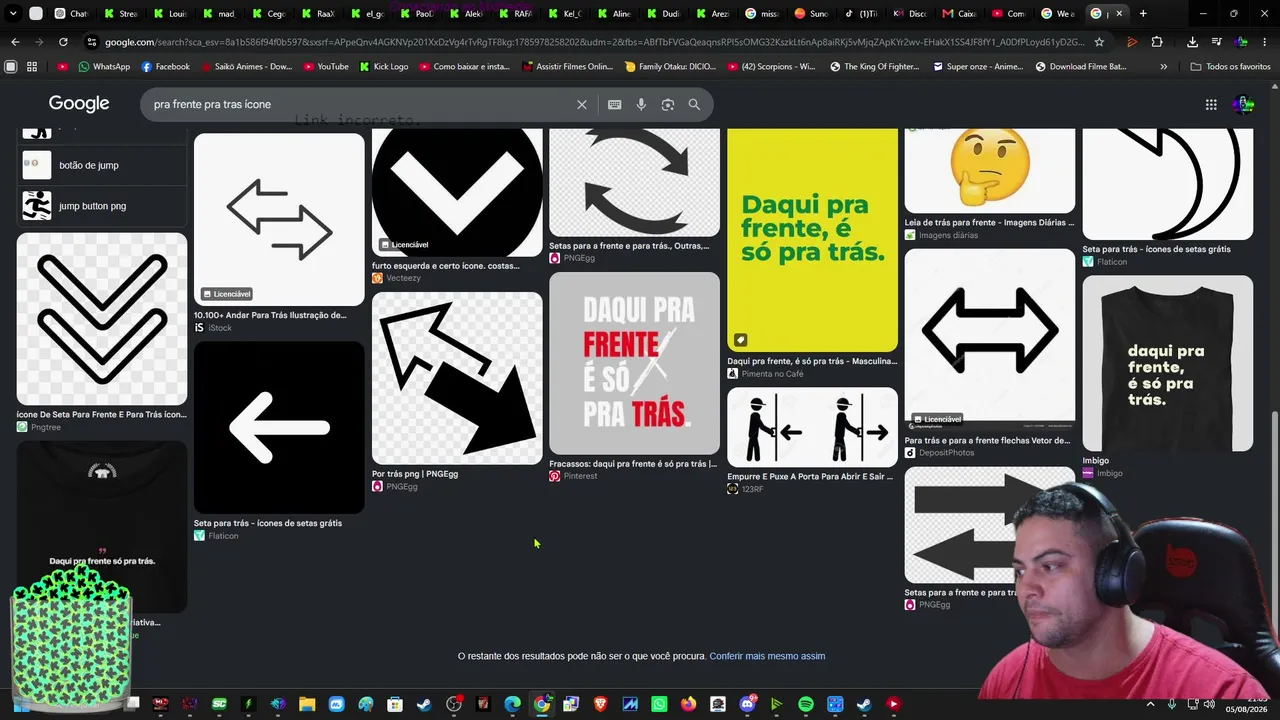1280x720 pixels.
Task: Open the apps shortcut in bookmarks bar
Action: (x=32, y=66)
